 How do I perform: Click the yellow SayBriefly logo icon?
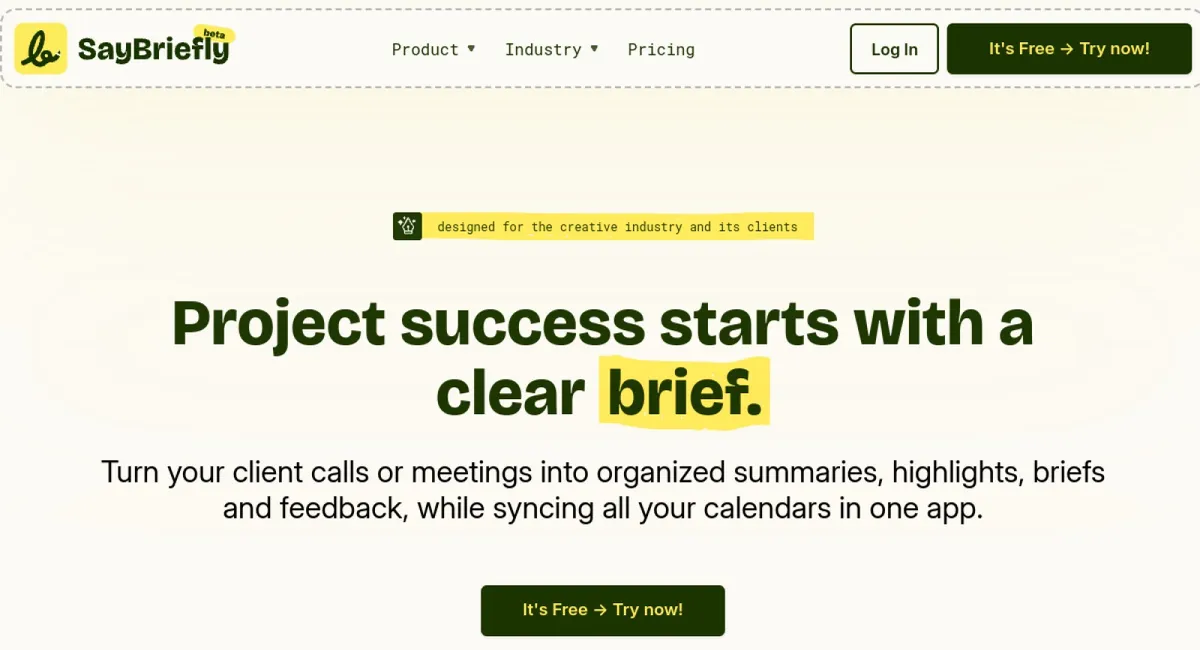pos(41,49)
